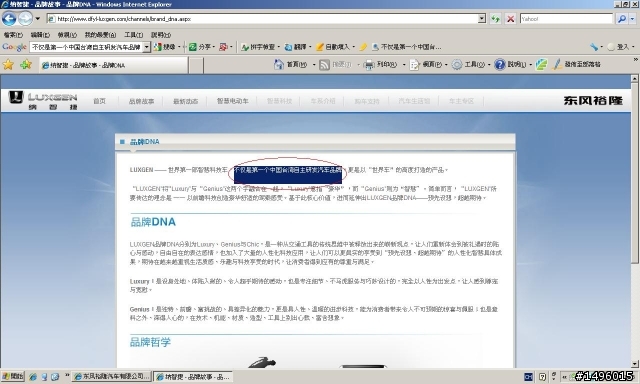Click page scrollbar up arrow
640x384 pixels.
634,78
